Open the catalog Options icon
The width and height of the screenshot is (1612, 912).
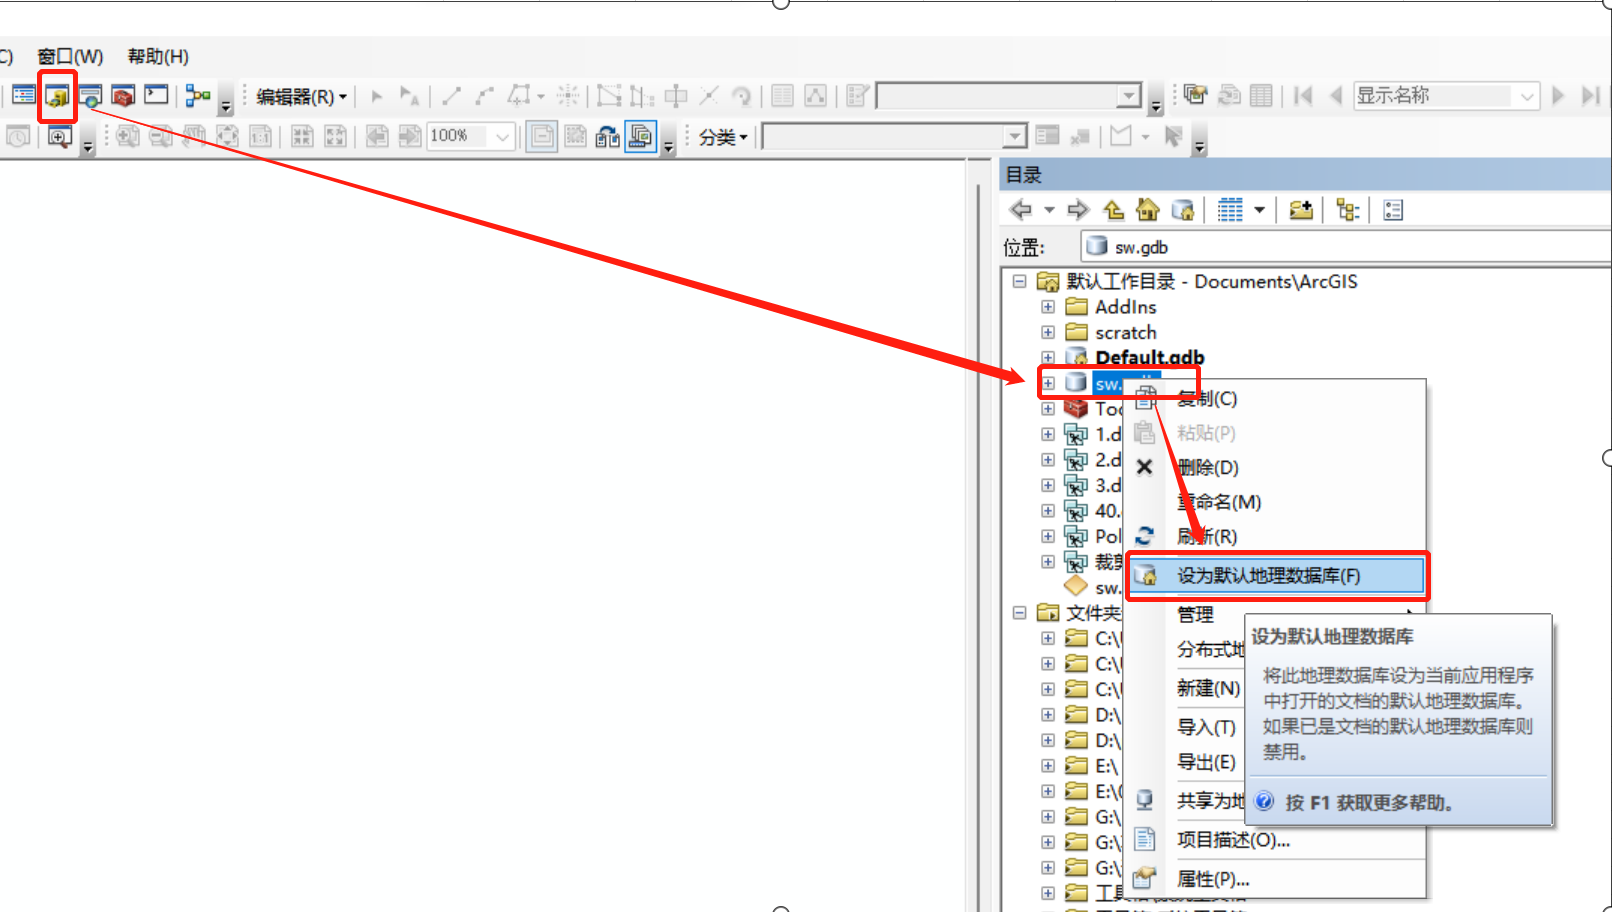click(x=1393, y=210)
